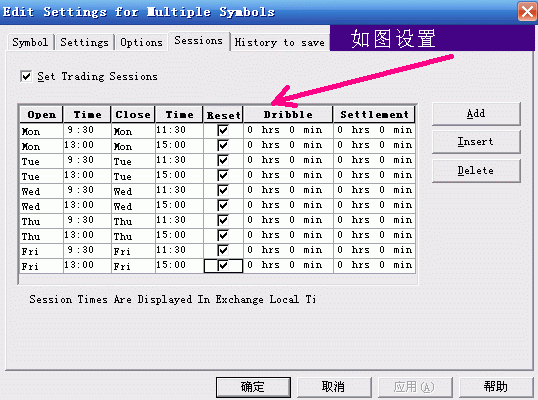This screenshot has height=400, width=538.
Task: Uncheck Reset for Mon 9:30 session
Action: [x=223, y=130]
